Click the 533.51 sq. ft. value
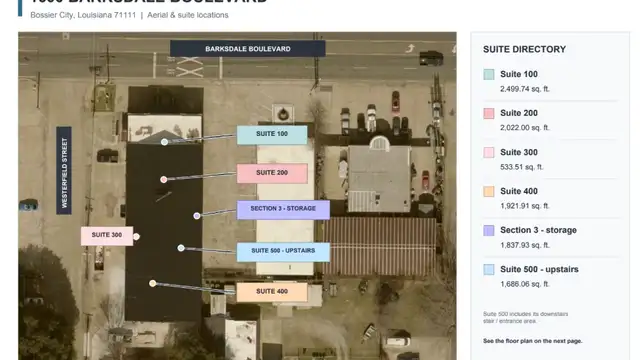 522,167
